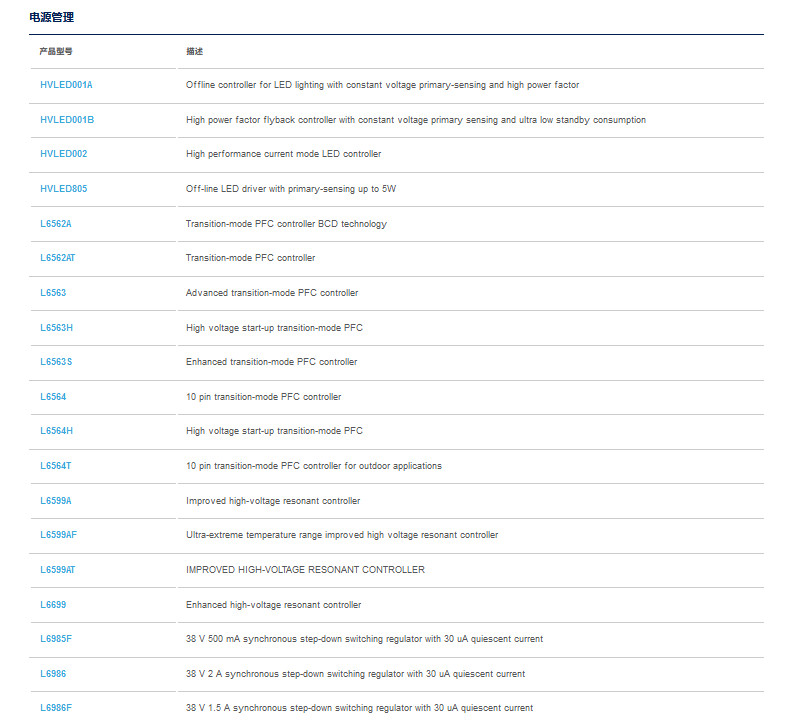The height and width of the screenshot is (720, 805).
Task: Select description 'Offline controller for LED lighting' text
Action: pos(382,85)
